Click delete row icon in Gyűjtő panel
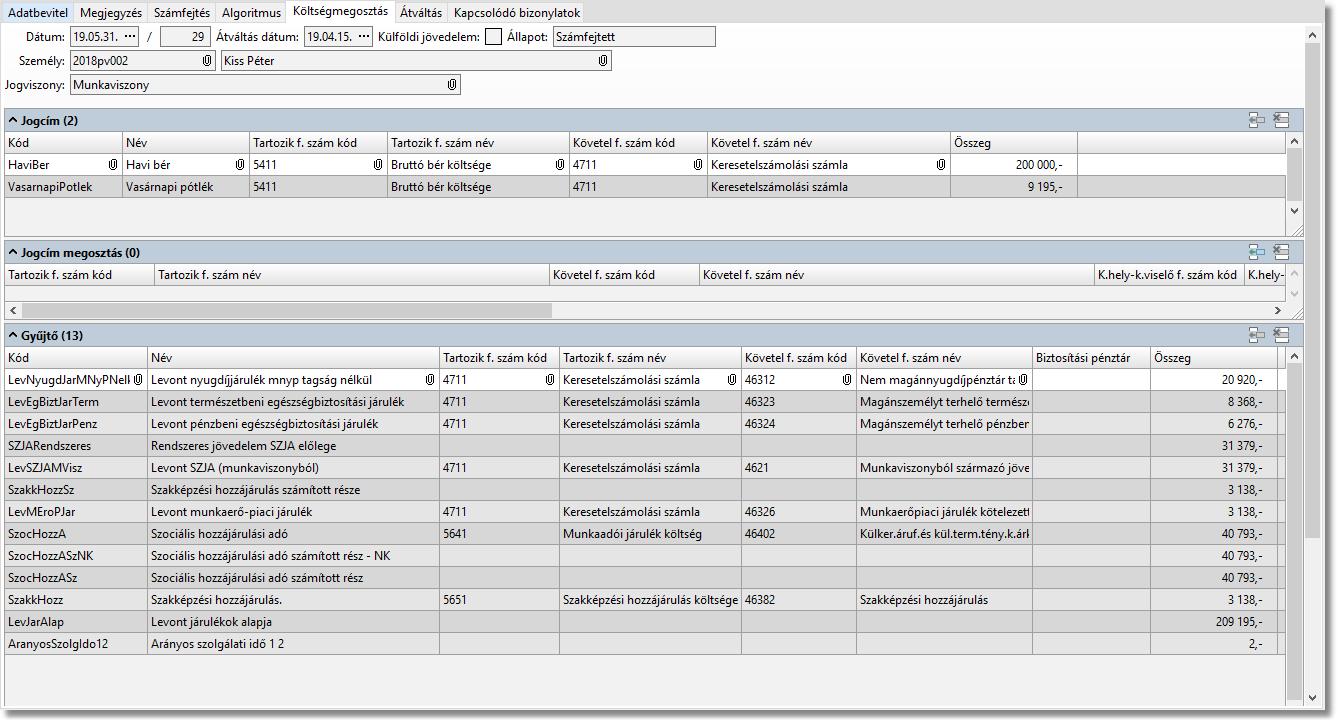This screenshot has width=1337, height=722. tap(1281, 335)
